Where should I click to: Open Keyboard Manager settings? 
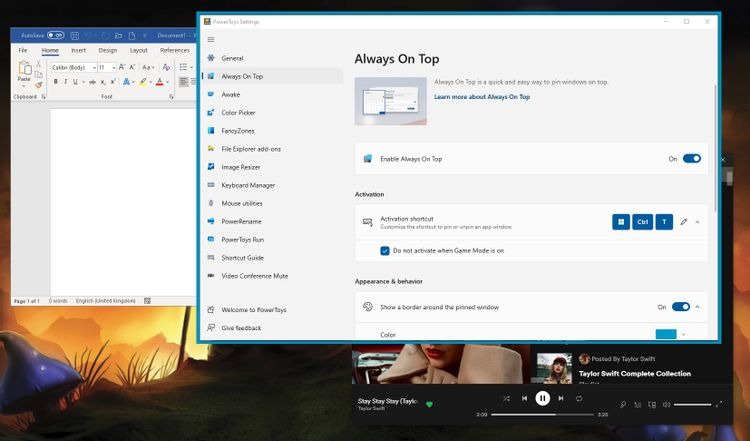273,186
